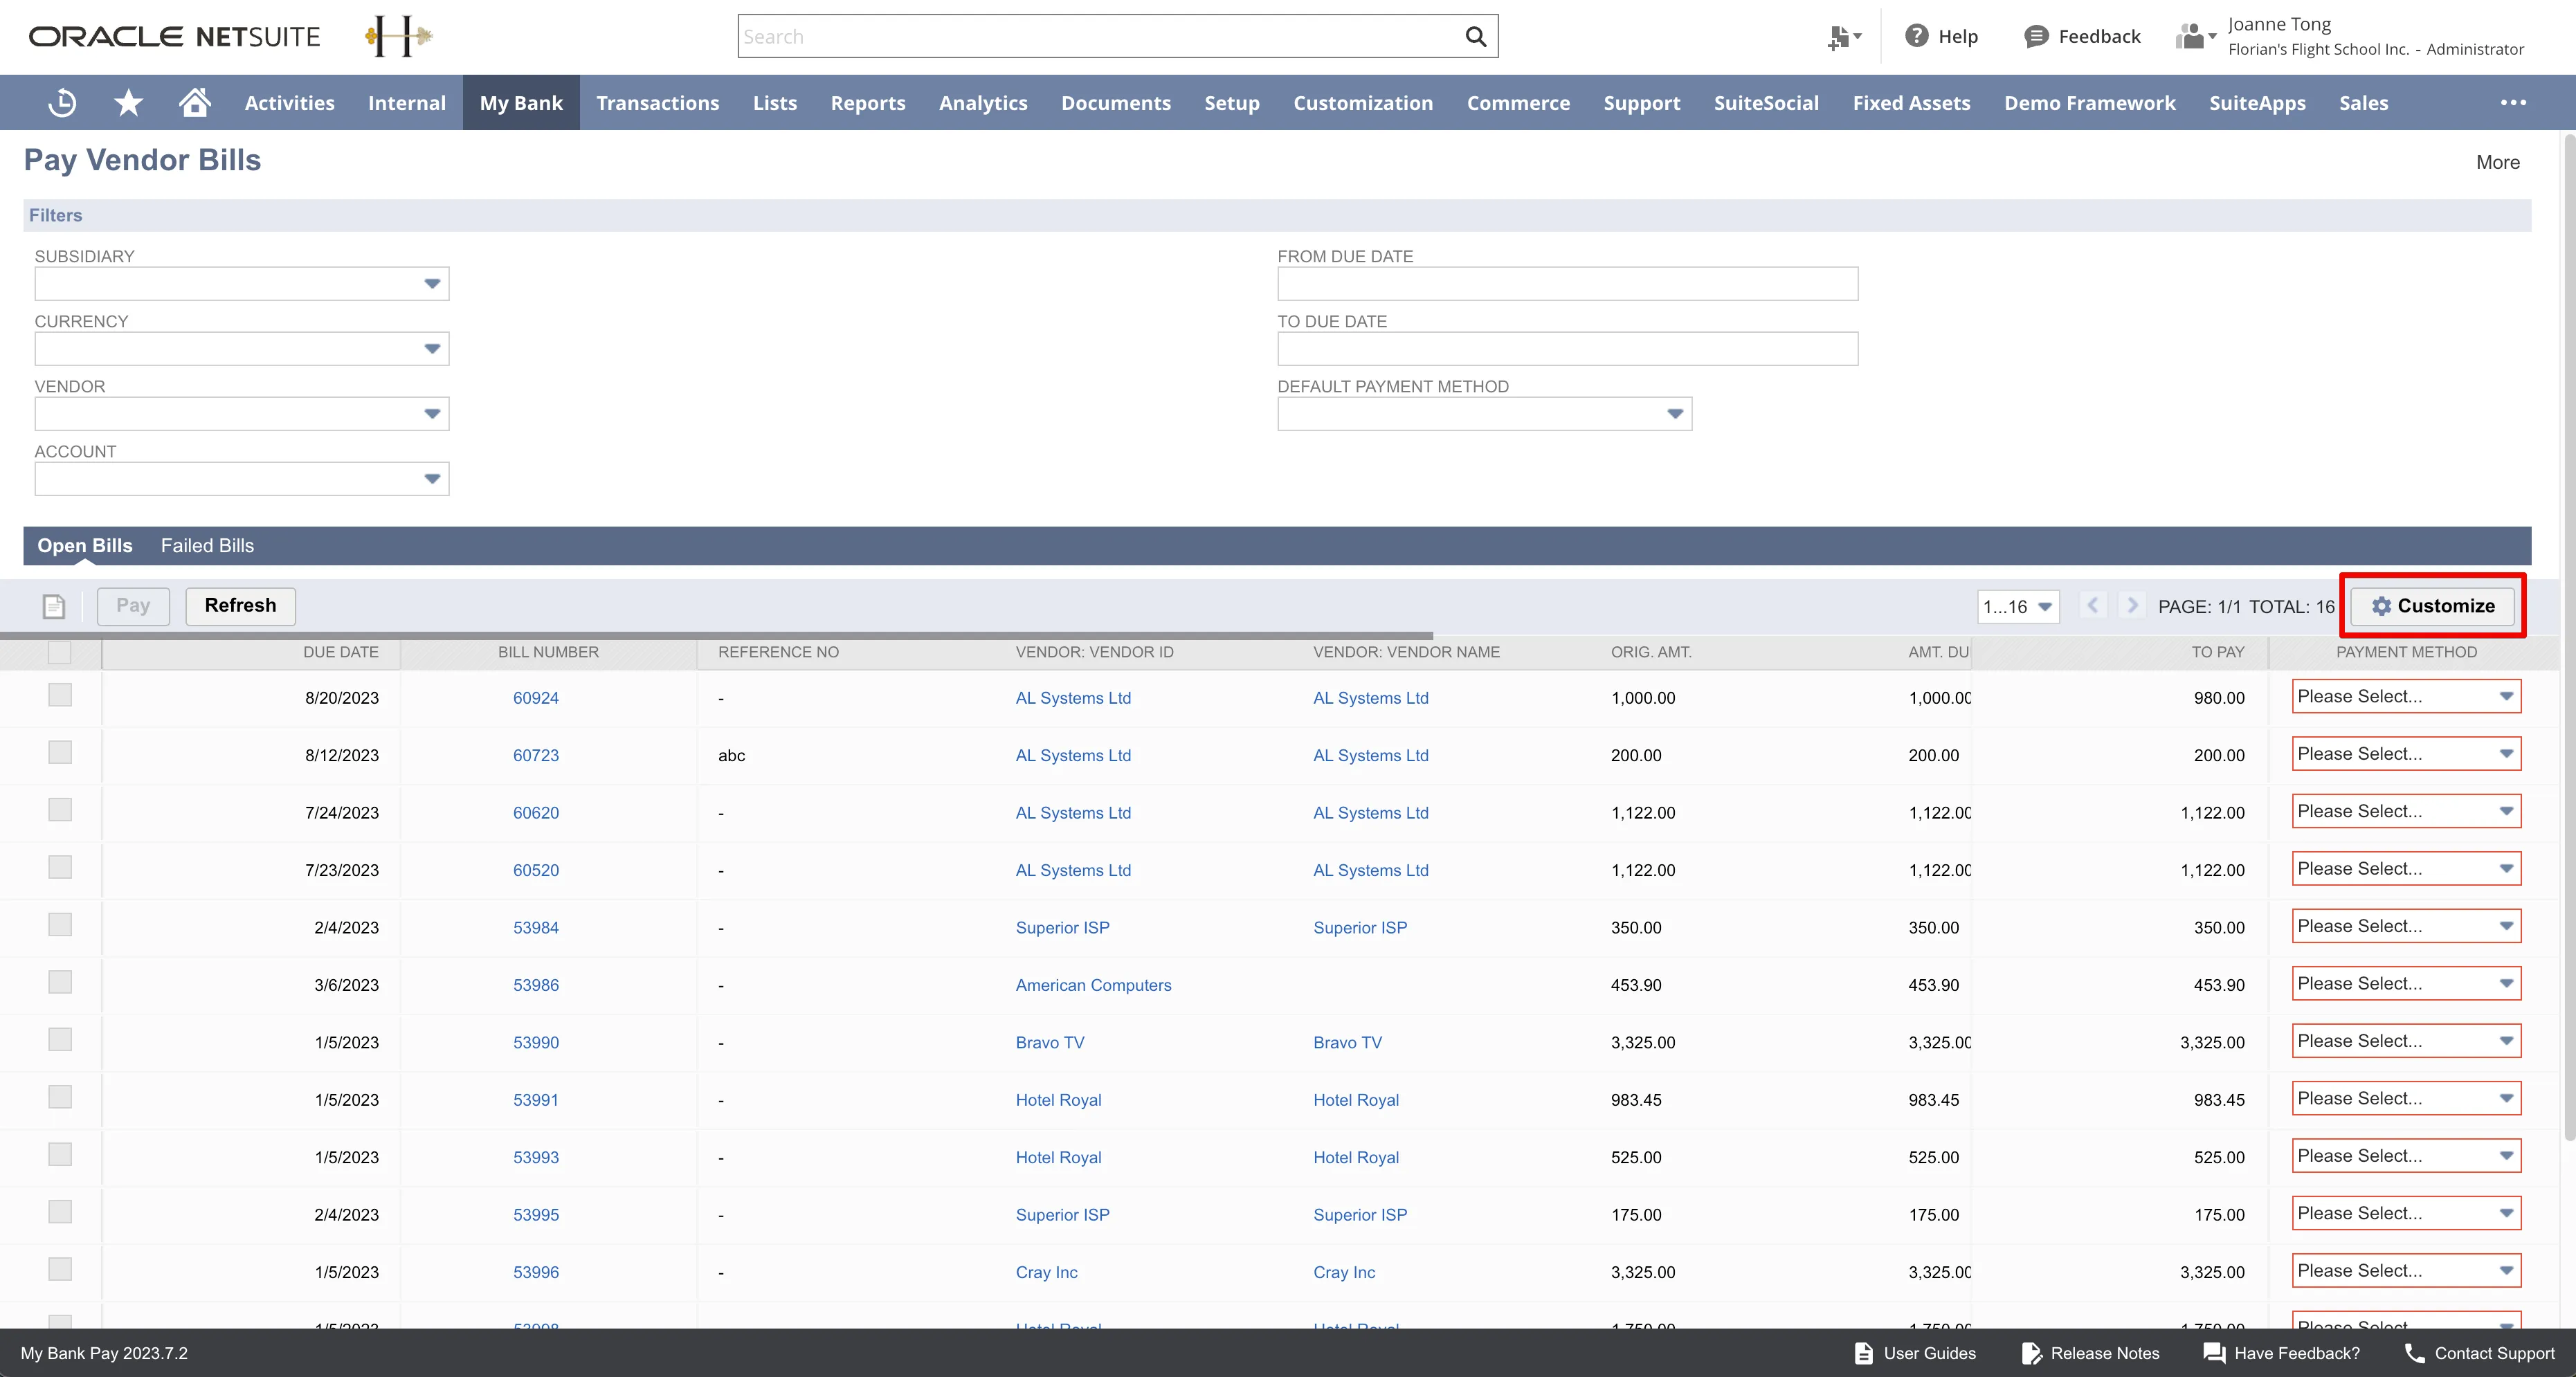Viewport: 2576px width, 1377px height.
Task: Open the Setup menu
Action: click(x=1231, y=103)
